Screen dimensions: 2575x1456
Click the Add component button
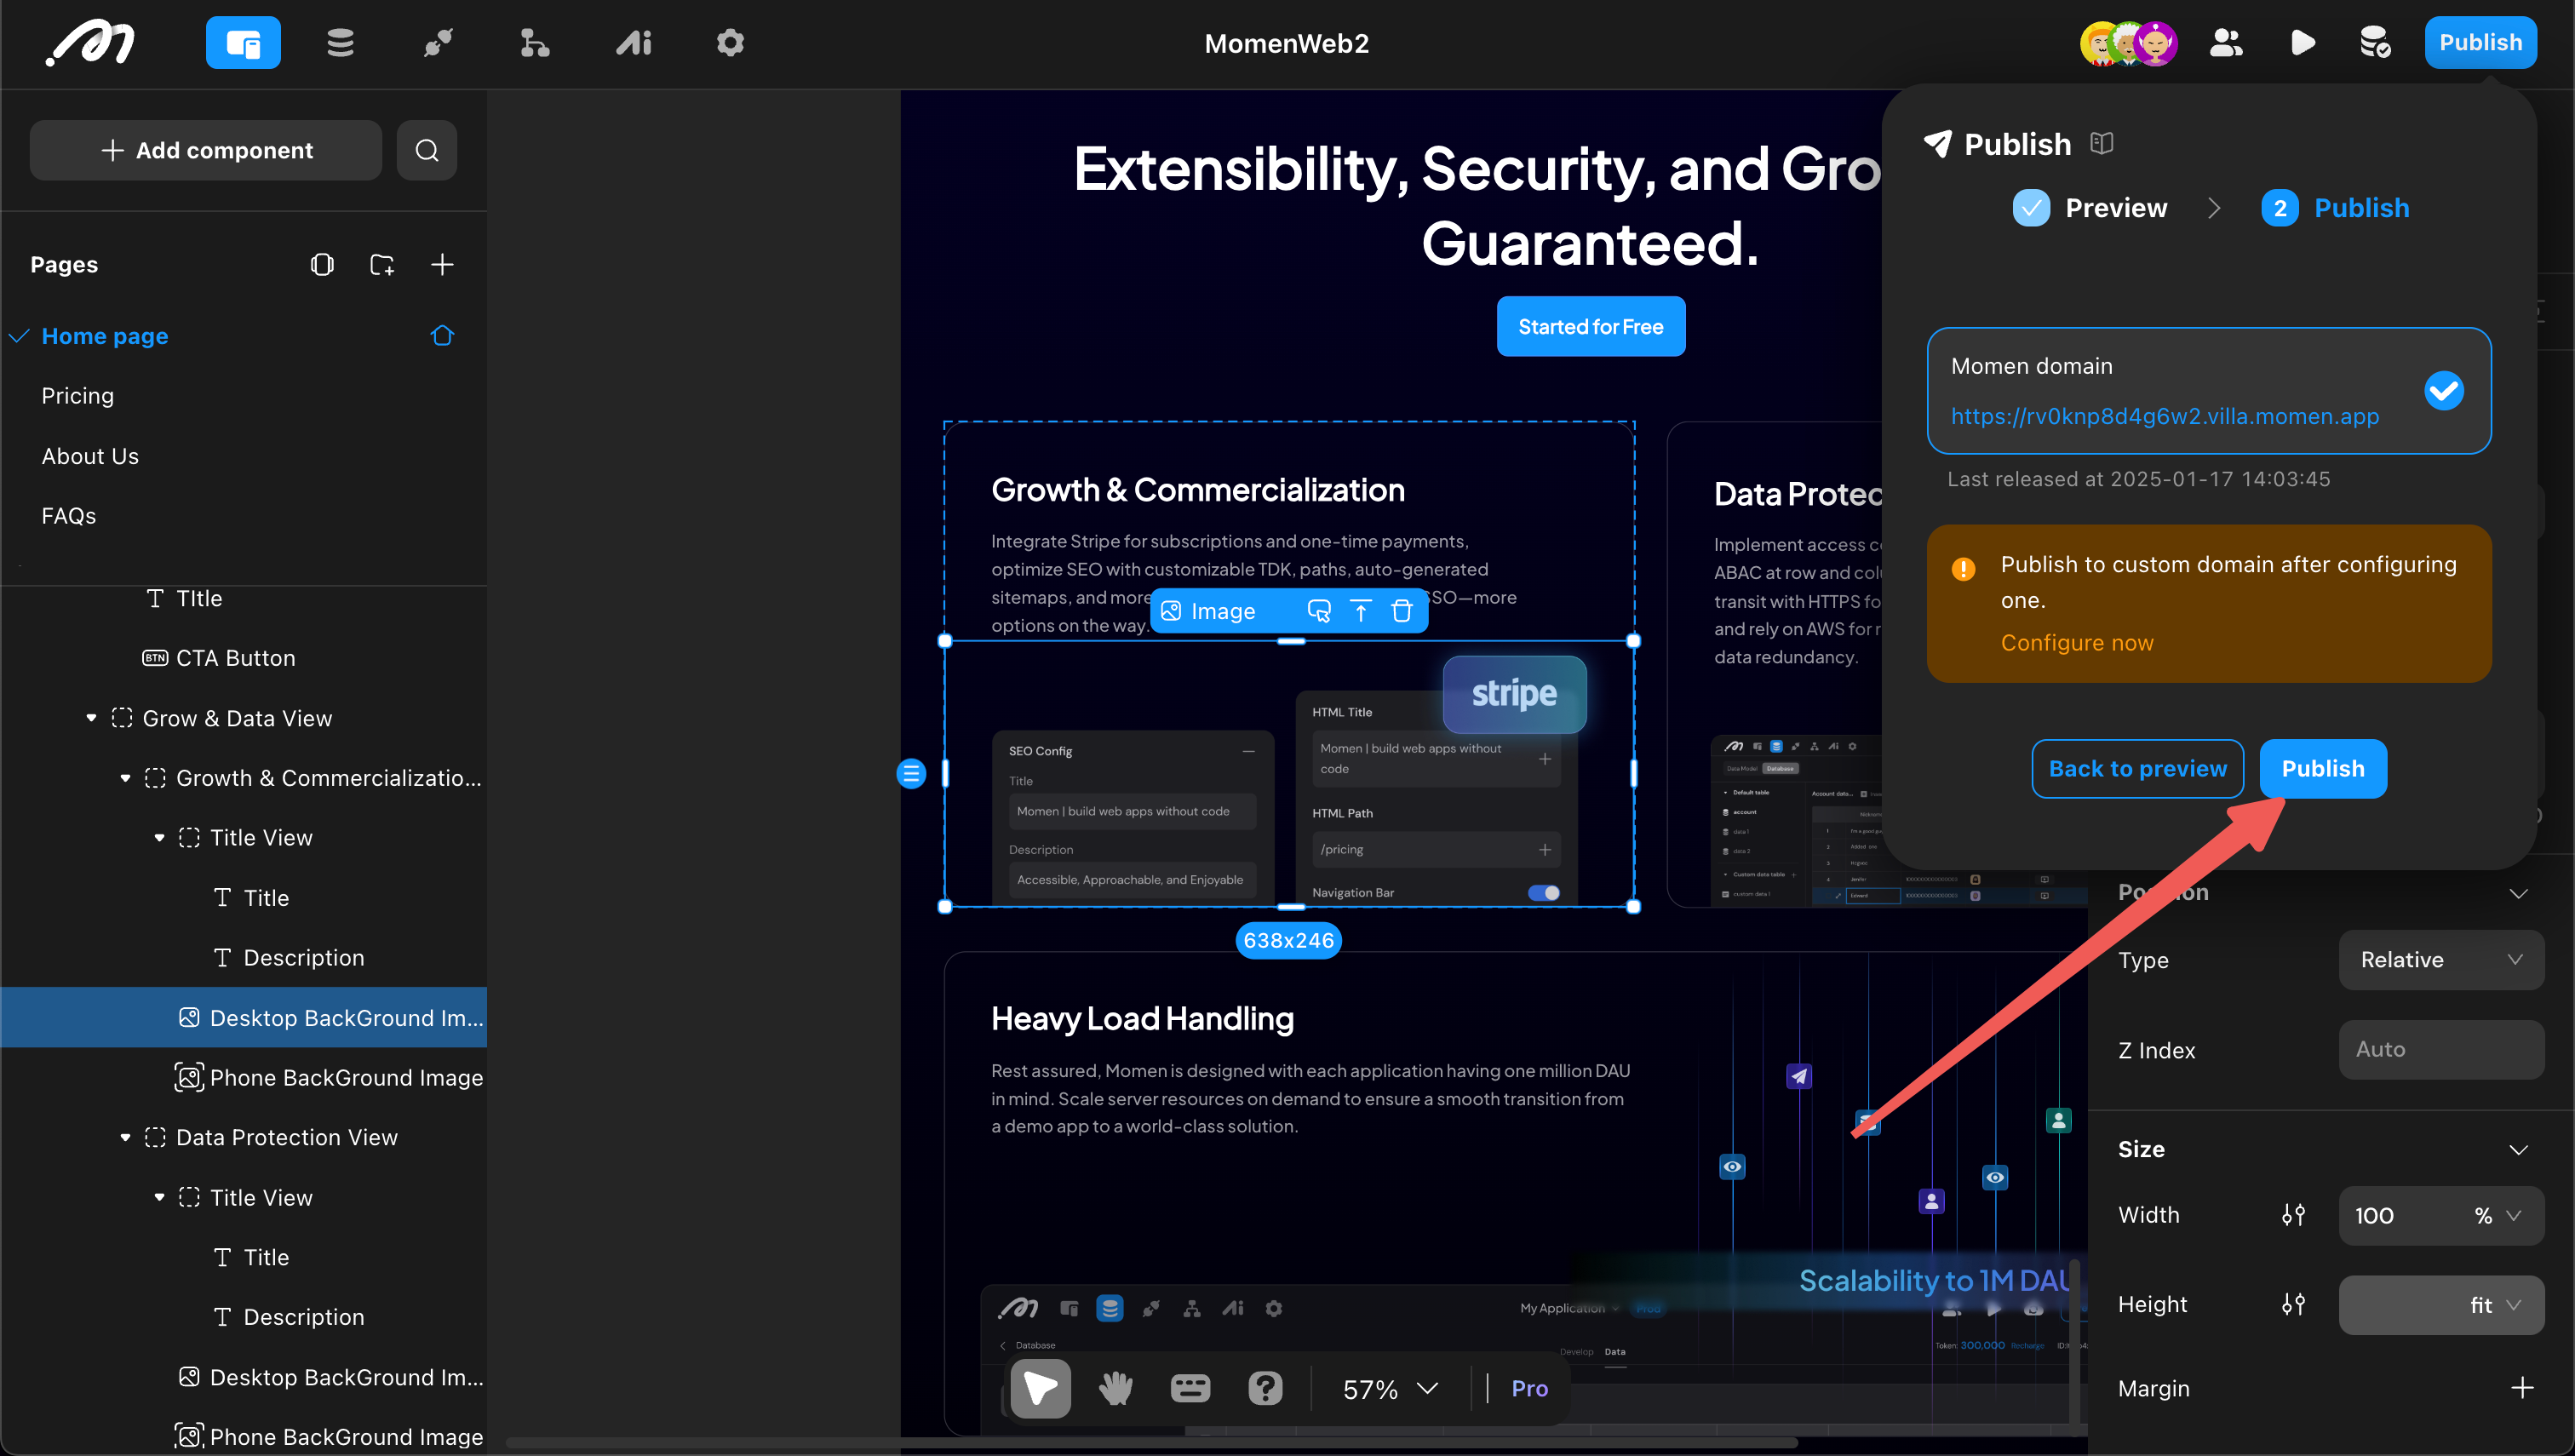coord(206,150)
